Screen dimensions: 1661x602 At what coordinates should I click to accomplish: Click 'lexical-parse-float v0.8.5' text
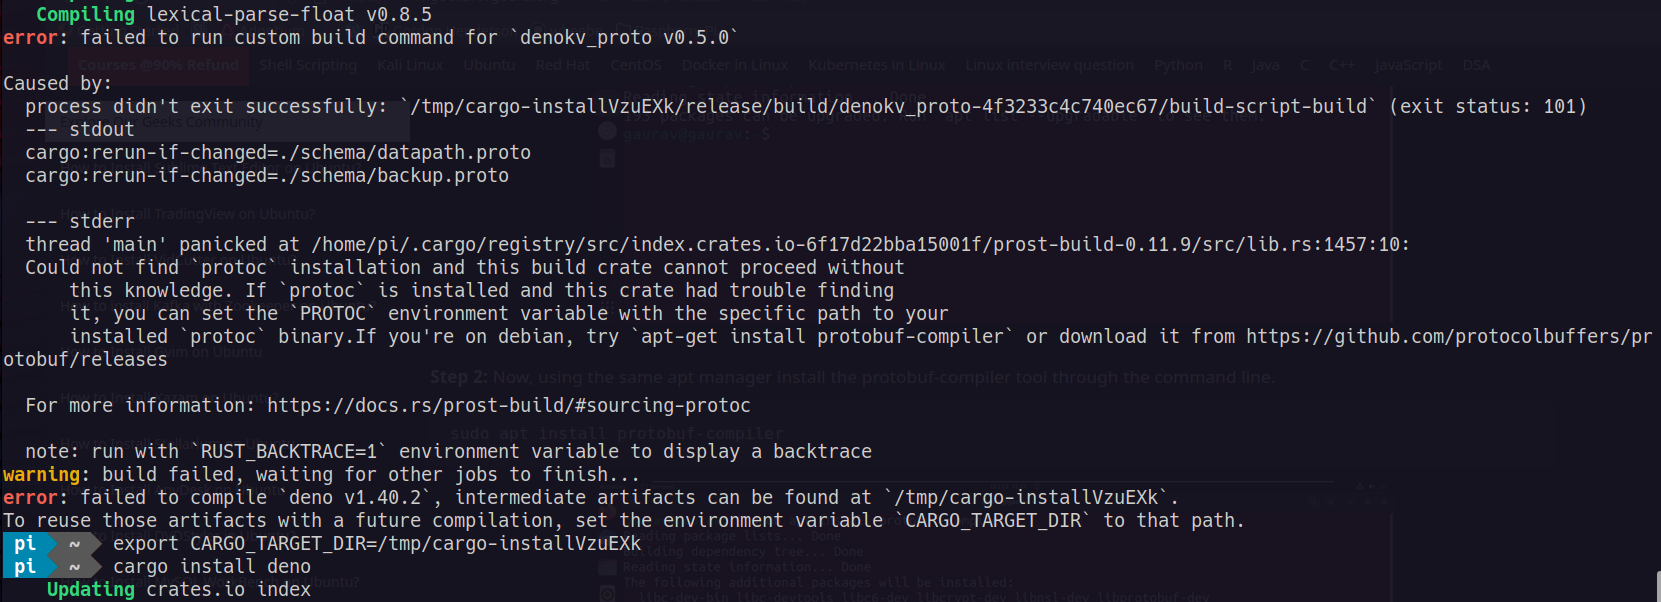click(289, 14)
